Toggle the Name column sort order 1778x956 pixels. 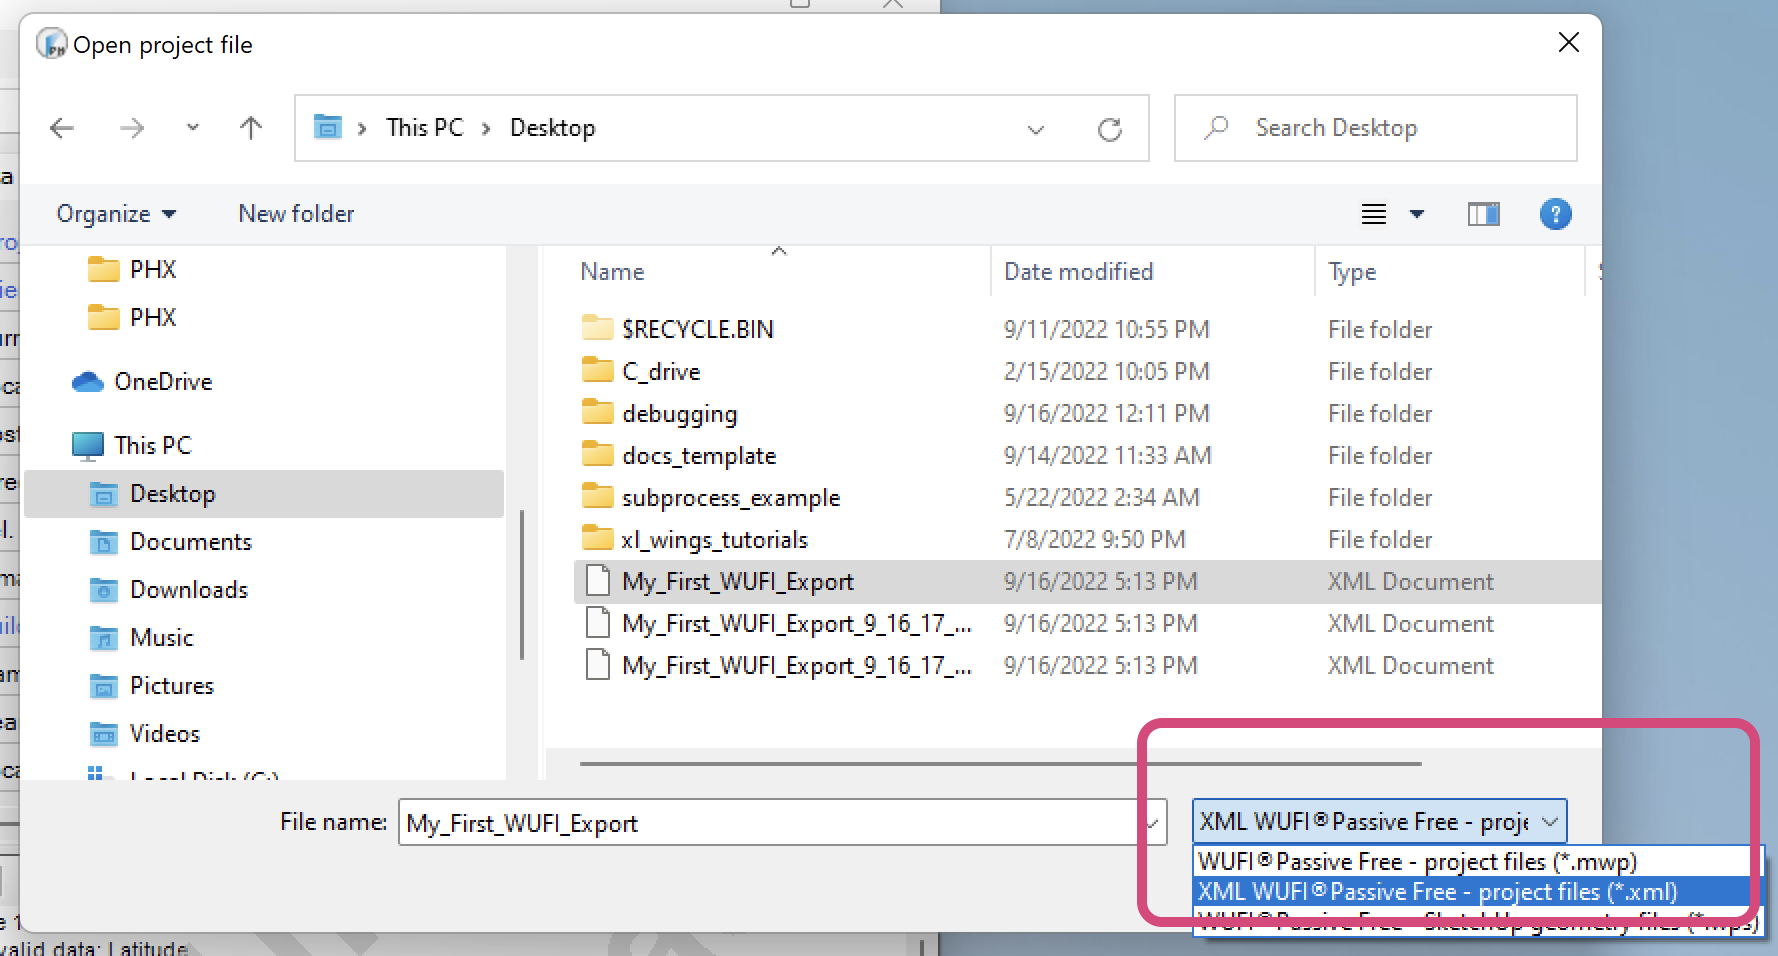click(x=611, y=271)
